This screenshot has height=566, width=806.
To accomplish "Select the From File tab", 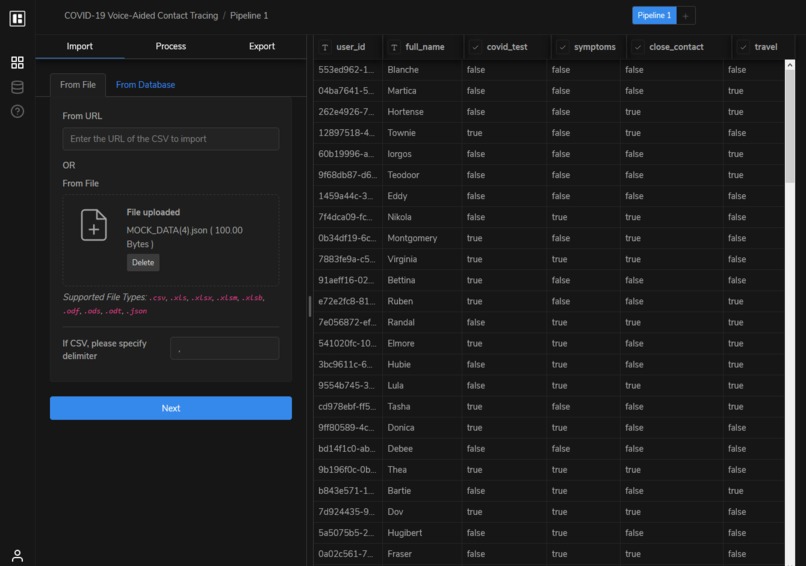I will click(78, 85).
